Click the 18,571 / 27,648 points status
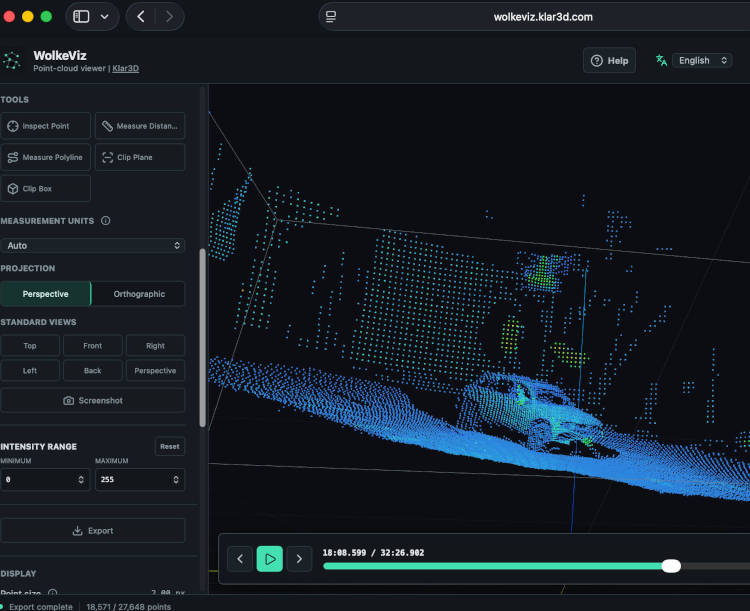Image resolution: width=750 pixels, height=611 pixels. point(129,606)
